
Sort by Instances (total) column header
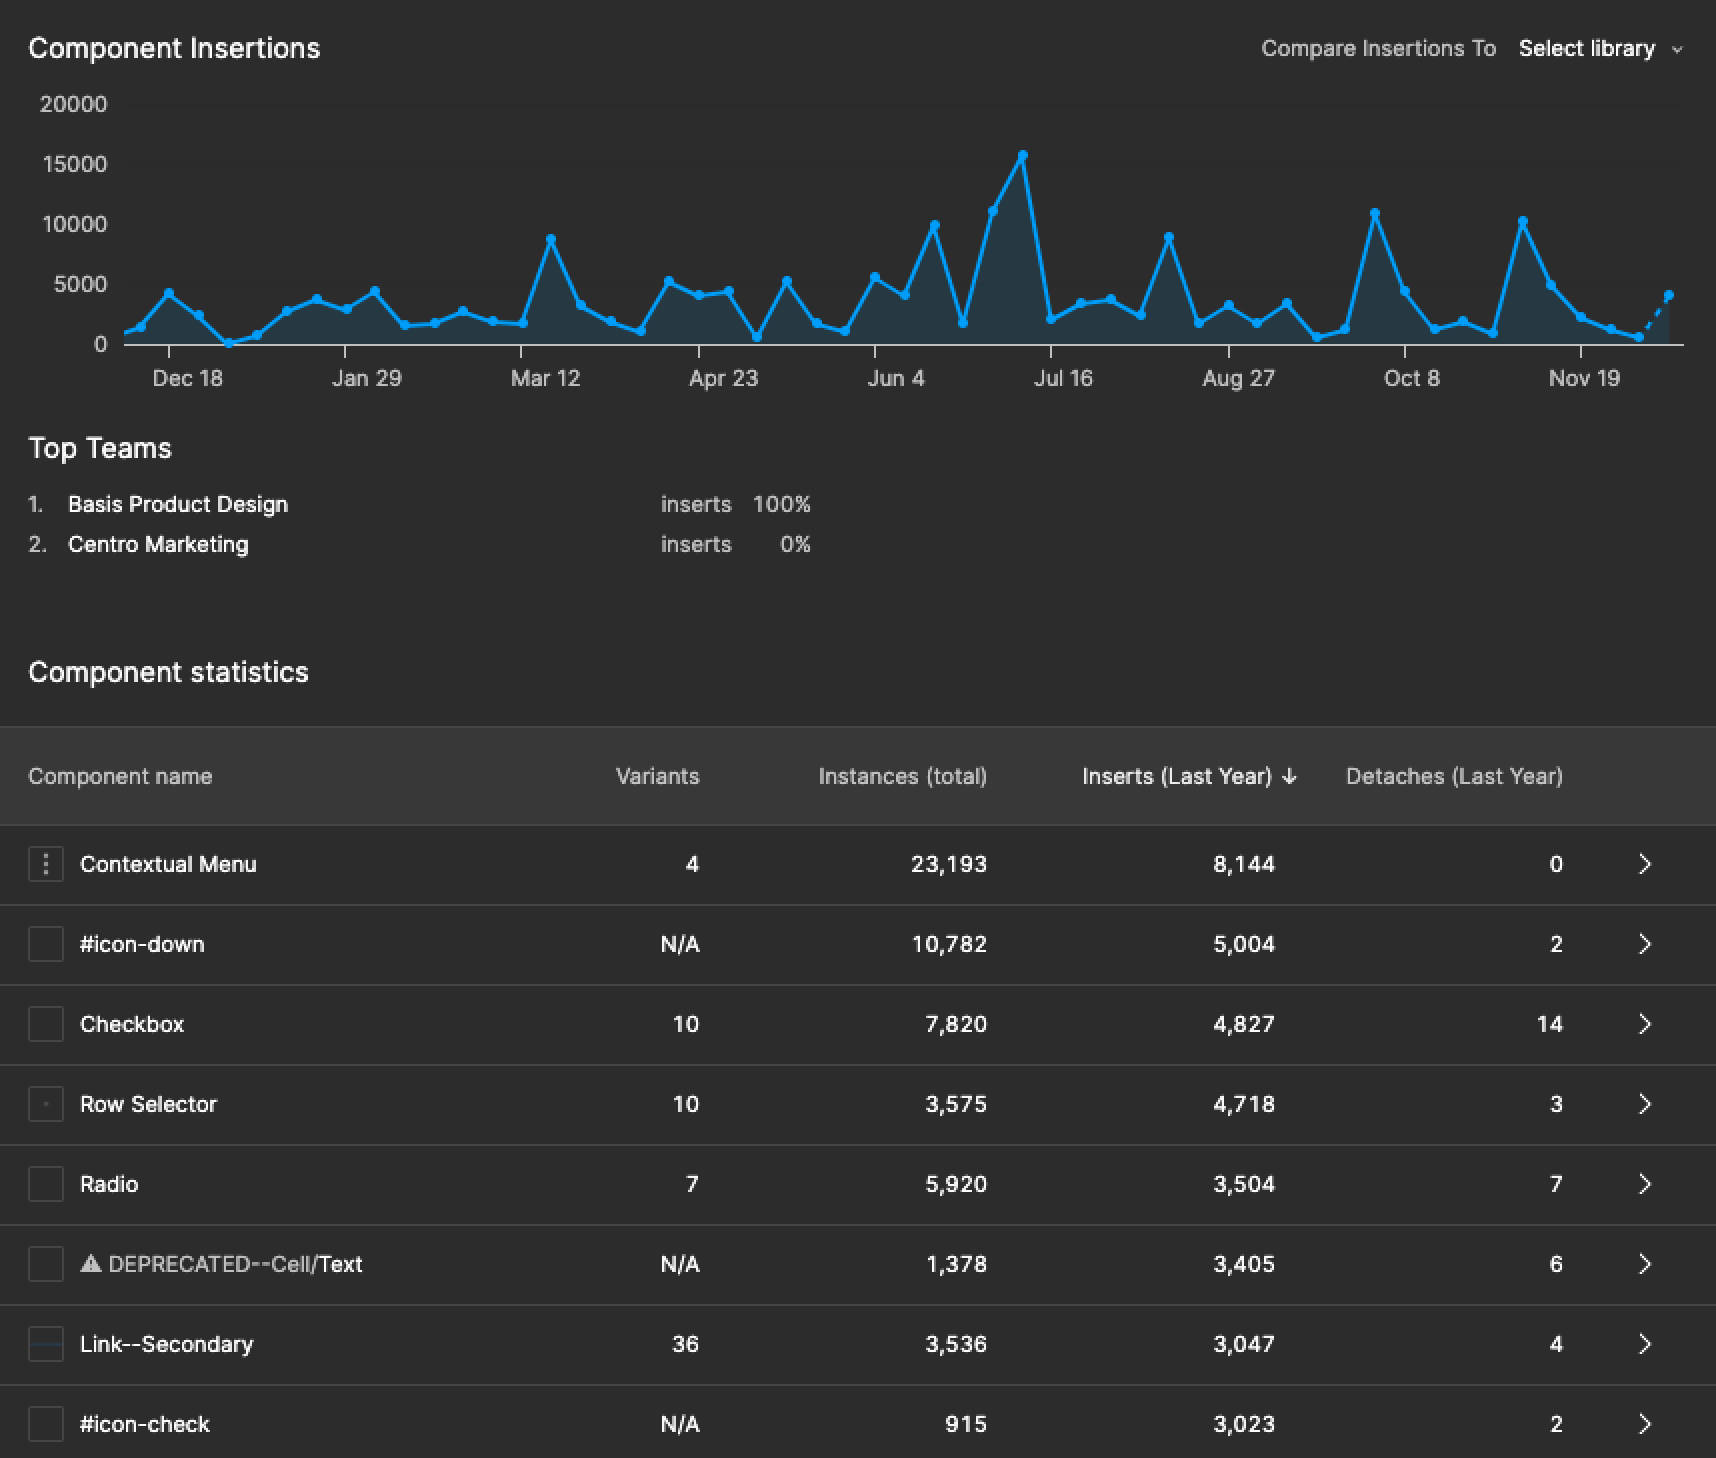pyautogui.click(x=902, y=776)
